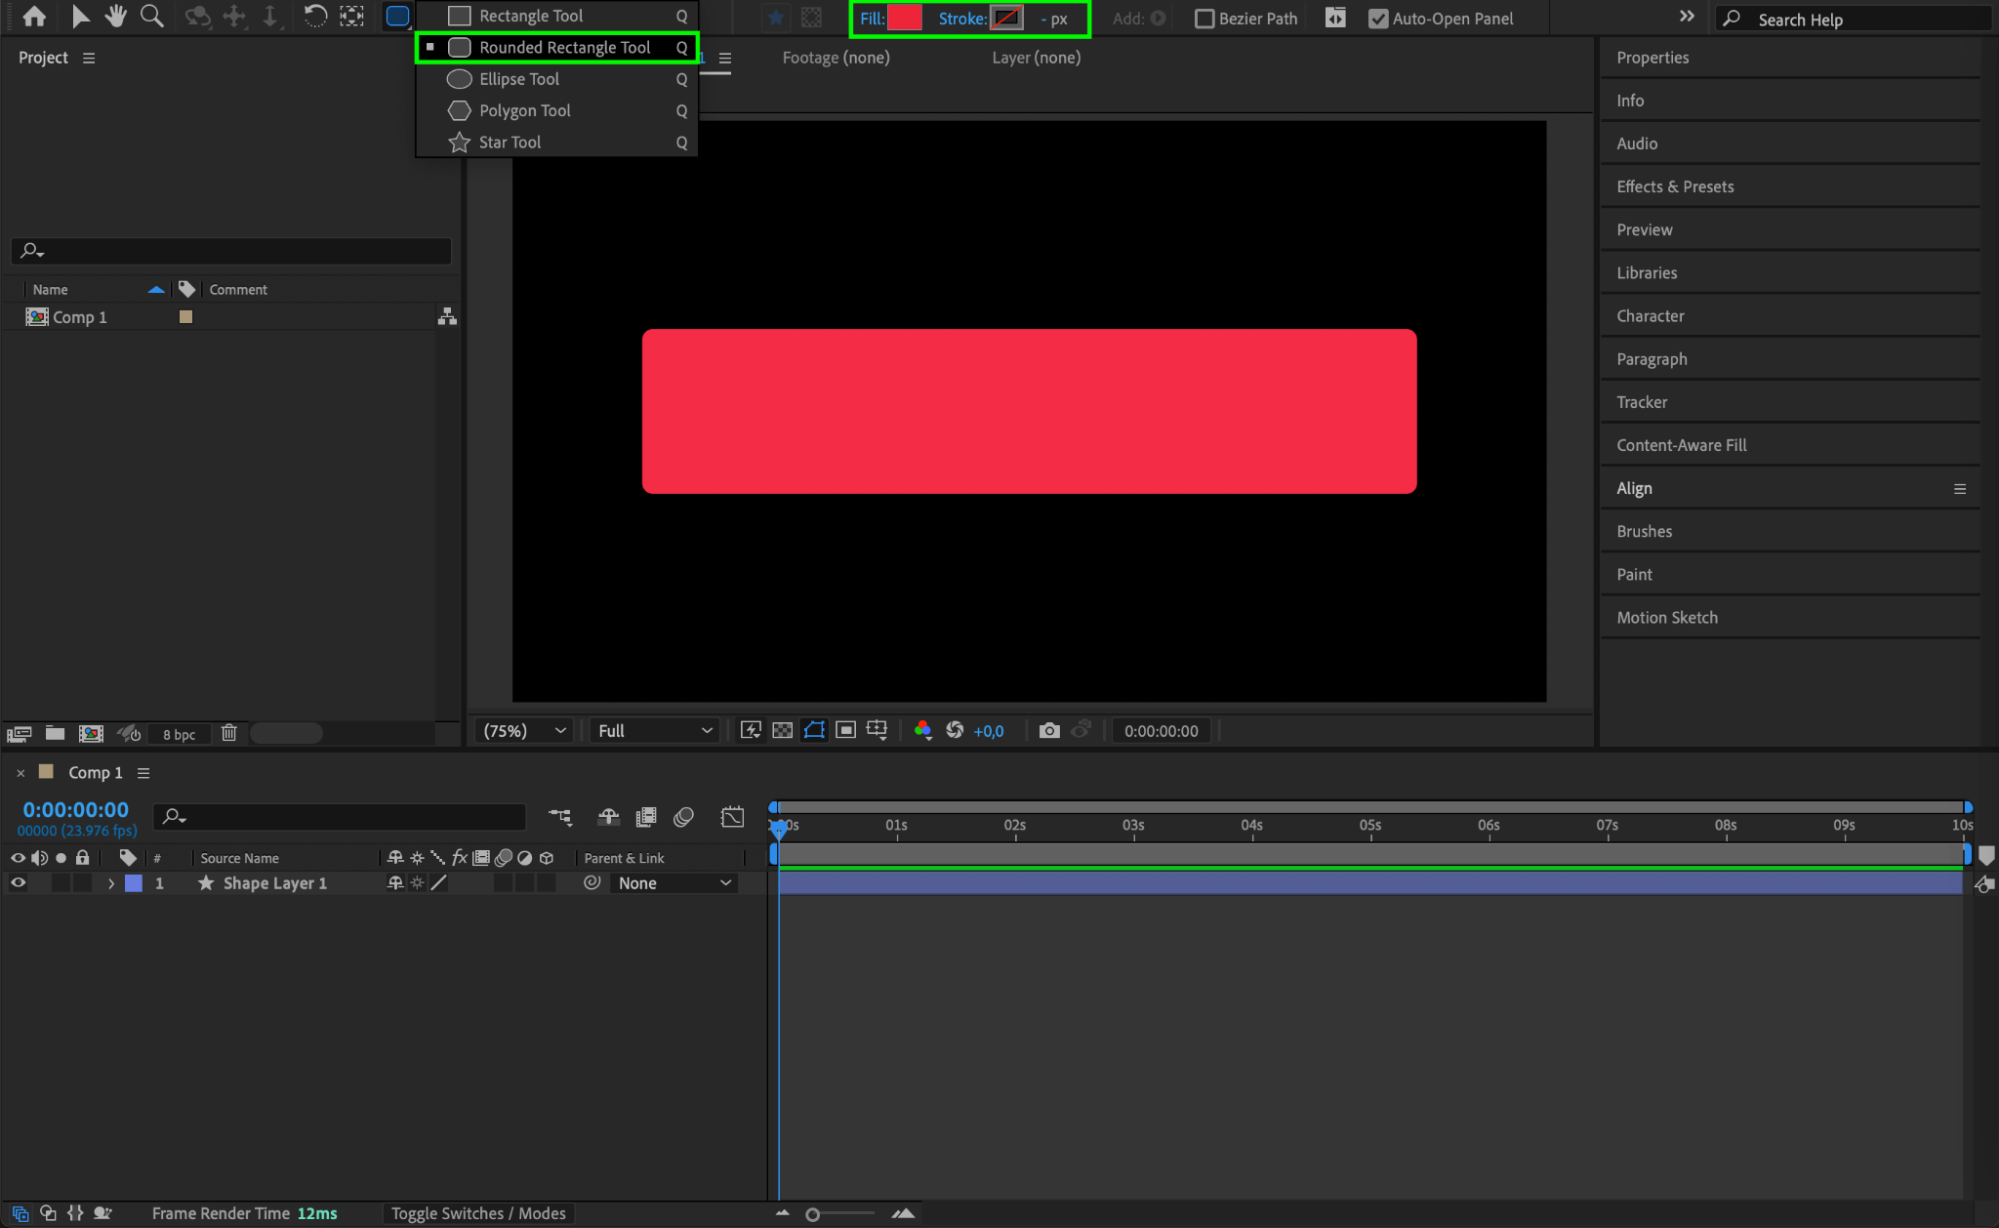Viewport: 1999px width, 1228px height.
Task: Hide Shape Layer 1 with eye icon
Action: [18, 883]
